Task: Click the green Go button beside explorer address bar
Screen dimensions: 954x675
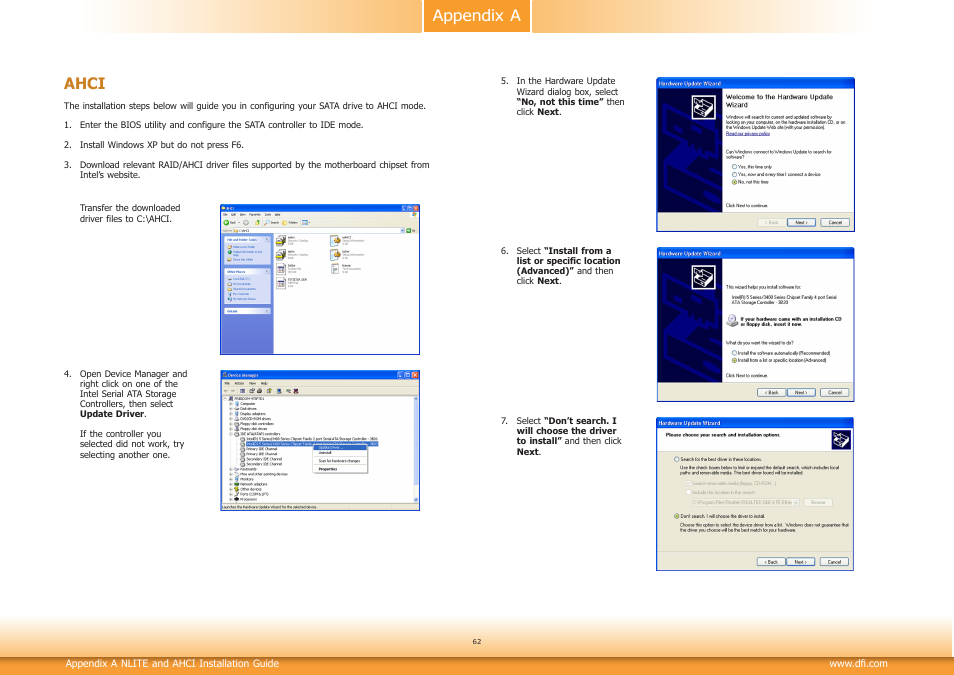Action: pyautogui.click(x=408, y=231)
